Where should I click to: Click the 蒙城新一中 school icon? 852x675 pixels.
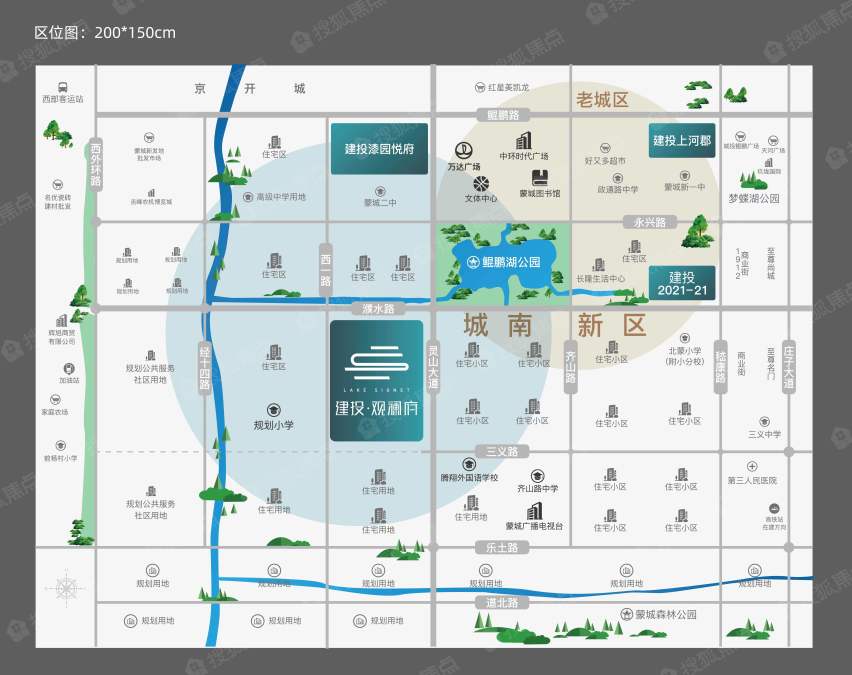(685, 176)
